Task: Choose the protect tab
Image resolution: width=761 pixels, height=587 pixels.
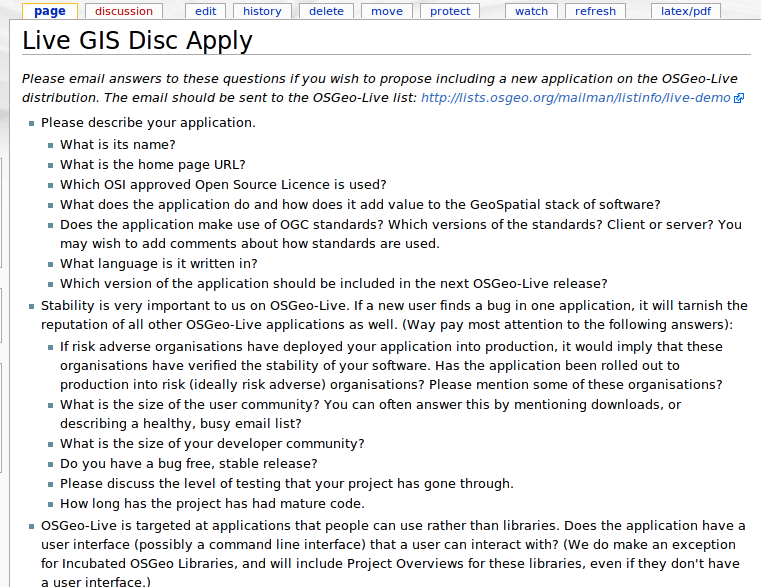Action: coord(450,11)
